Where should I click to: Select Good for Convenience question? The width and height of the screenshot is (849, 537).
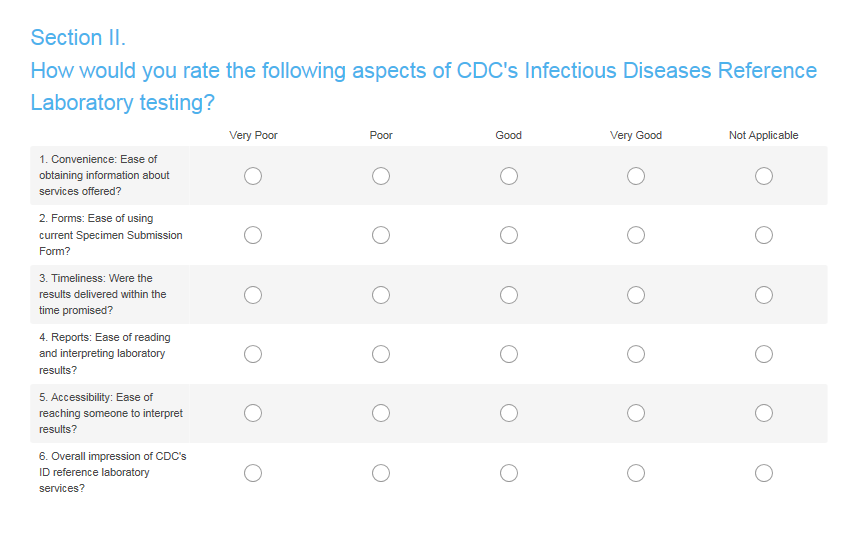(509, 176)
